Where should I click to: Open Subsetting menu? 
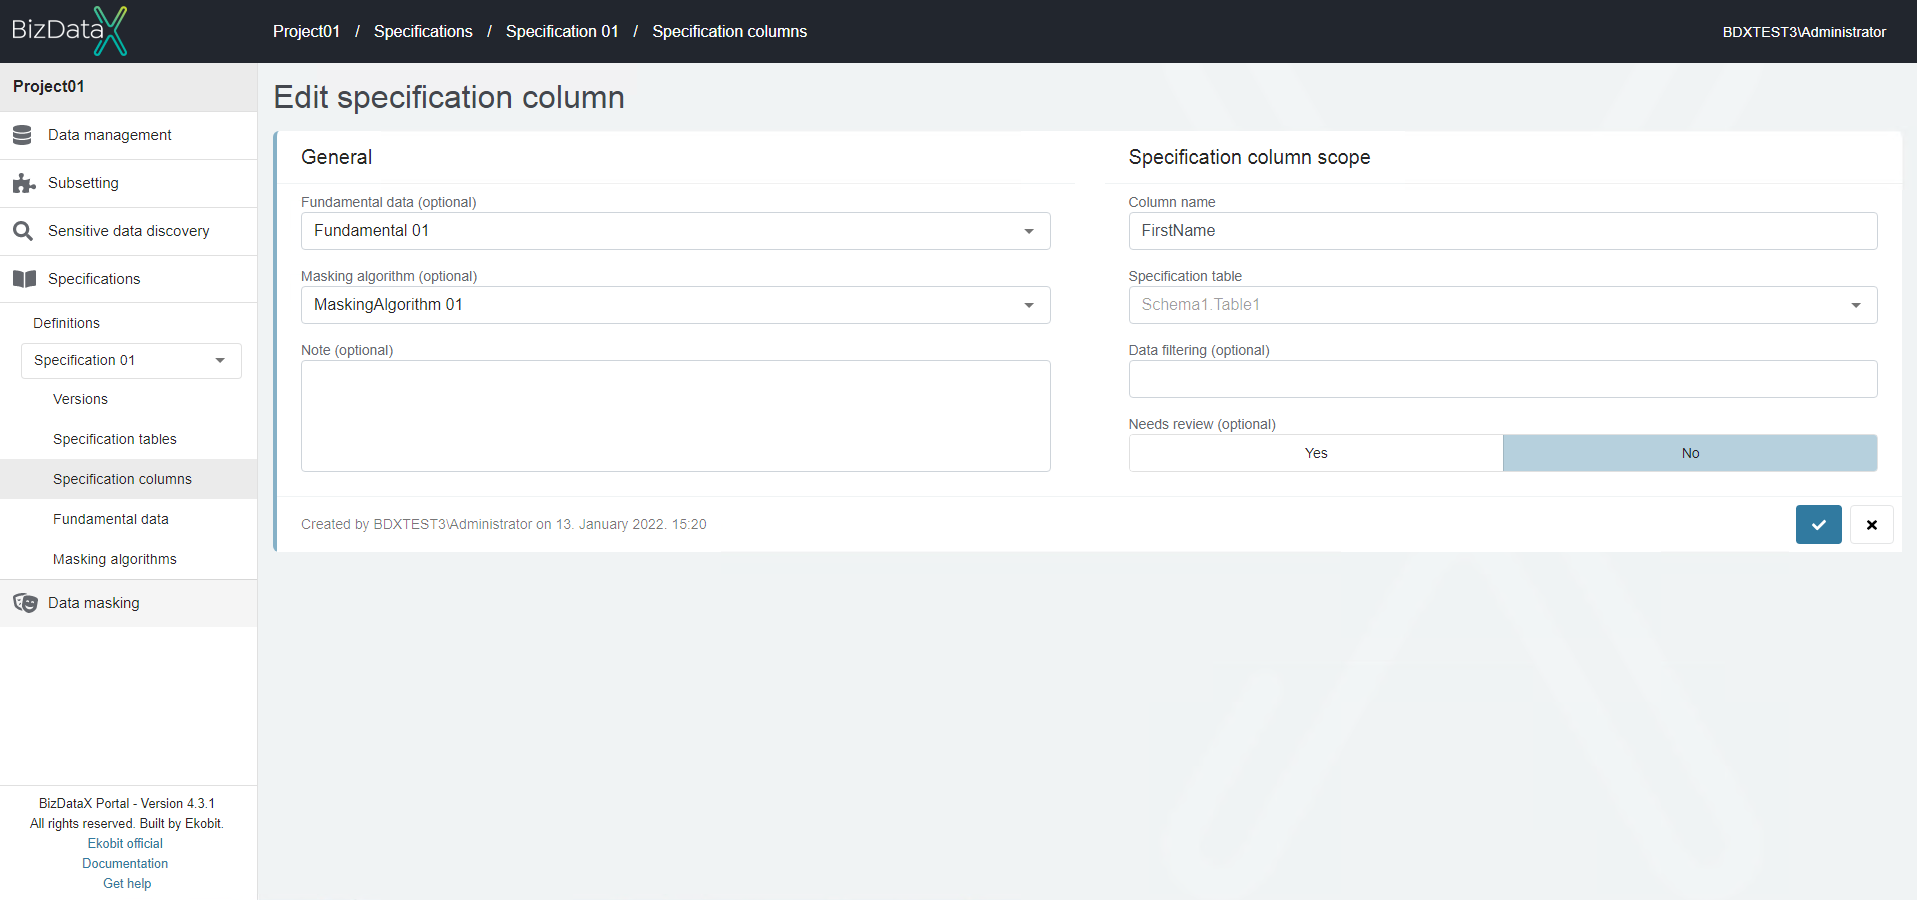pyautogui.click(x=128, y=183)
